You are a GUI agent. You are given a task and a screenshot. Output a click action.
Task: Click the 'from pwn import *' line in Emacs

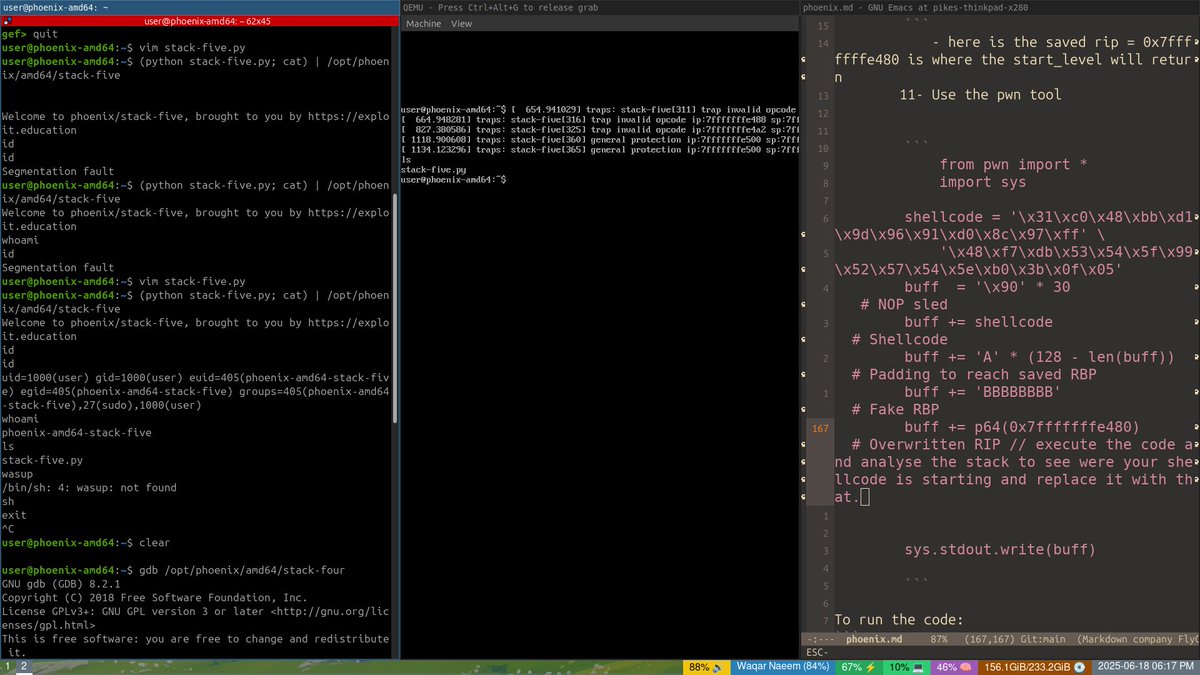[1013, 164]
